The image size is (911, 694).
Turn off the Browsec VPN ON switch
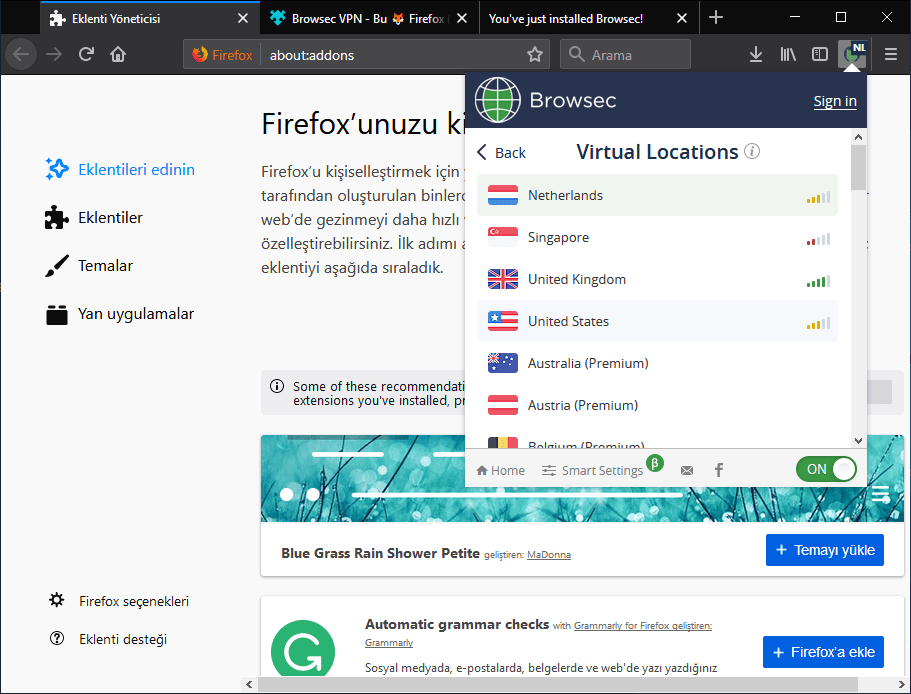click(x=826, y=469)
